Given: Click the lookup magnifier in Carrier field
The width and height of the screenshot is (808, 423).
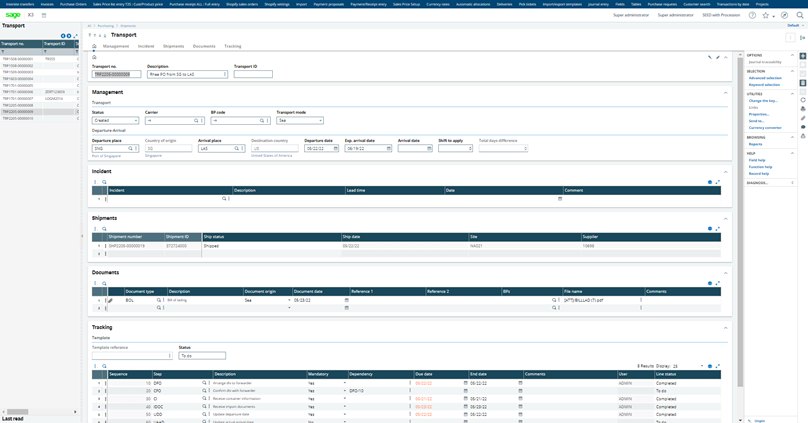Looking at the screenshot, I should coord(196,120).
